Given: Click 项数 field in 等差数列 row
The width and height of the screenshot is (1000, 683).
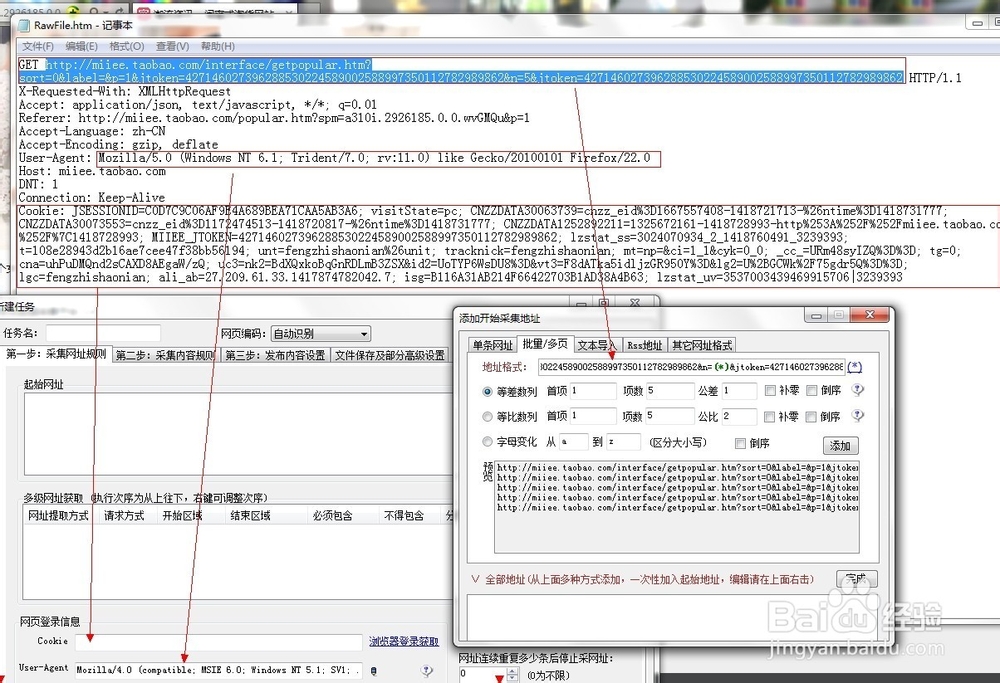Looking at the screenshot, I should tap(670, 390).
